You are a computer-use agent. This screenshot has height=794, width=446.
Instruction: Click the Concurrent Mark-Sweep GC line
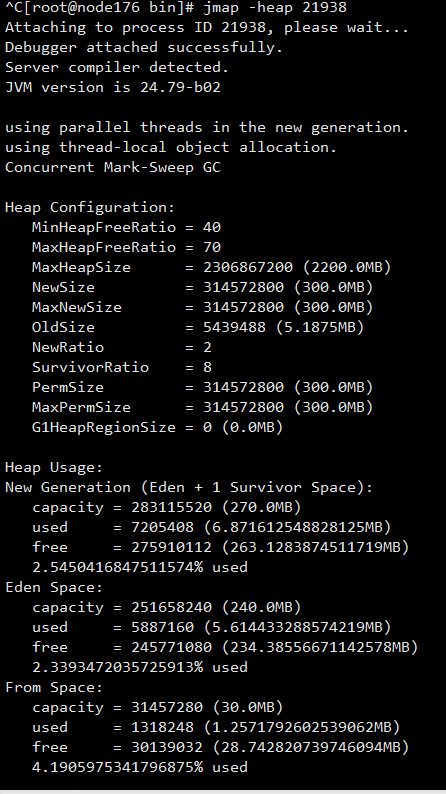point(113,167)
